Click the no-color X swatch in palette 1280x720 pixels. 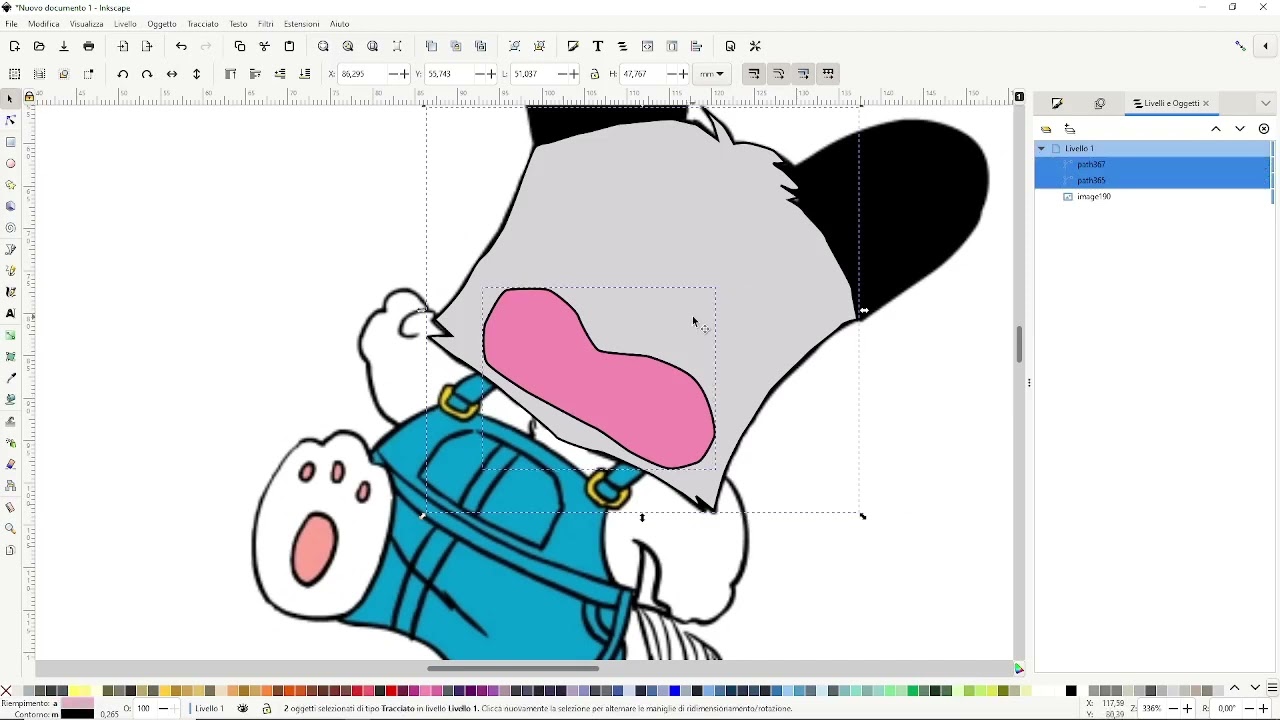(7, 690)
